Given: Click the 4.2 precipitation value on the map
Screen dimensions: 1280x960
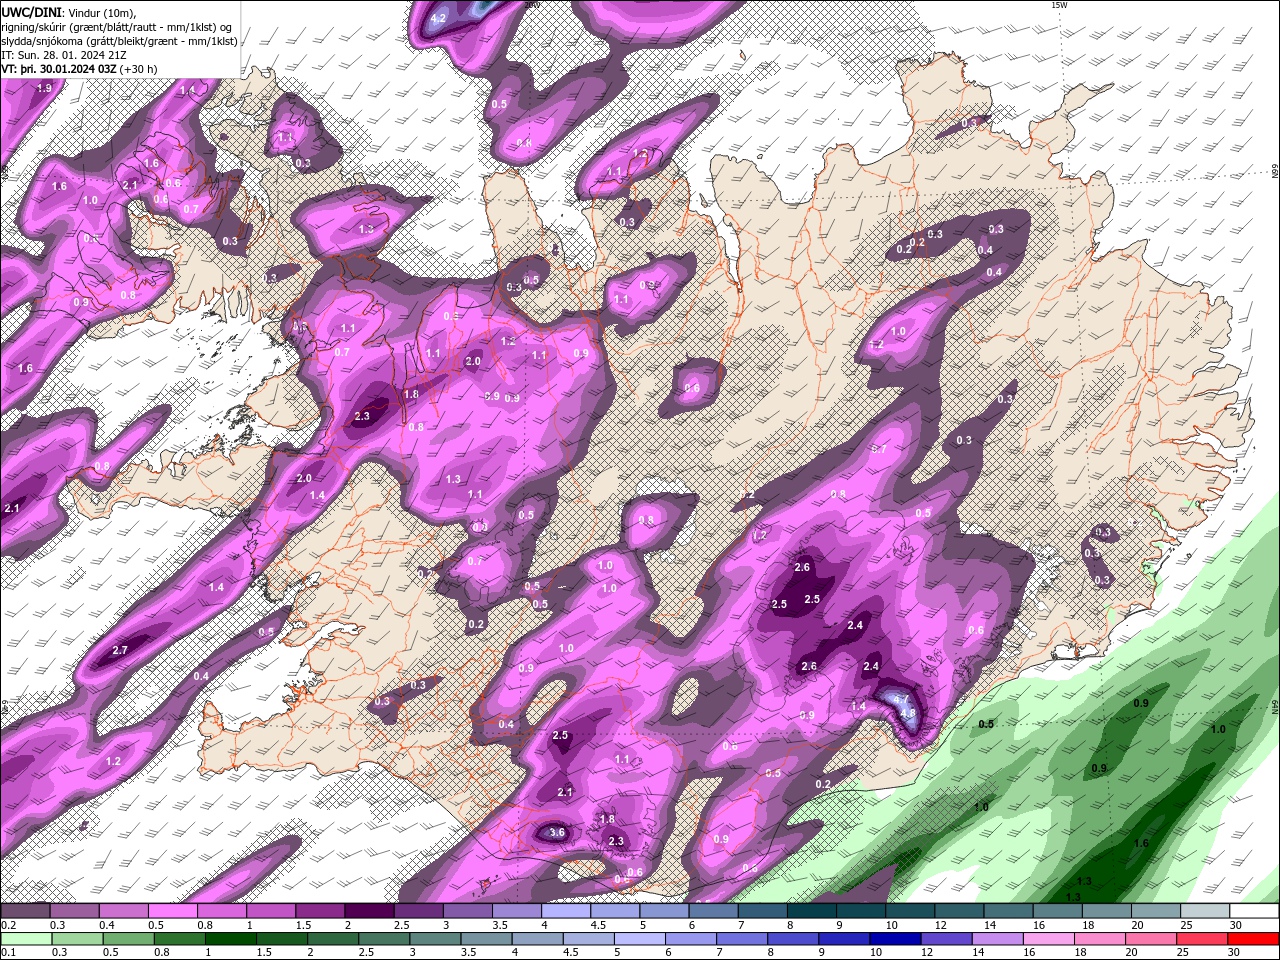Looking at the screenshot, I should coord(438,18).
